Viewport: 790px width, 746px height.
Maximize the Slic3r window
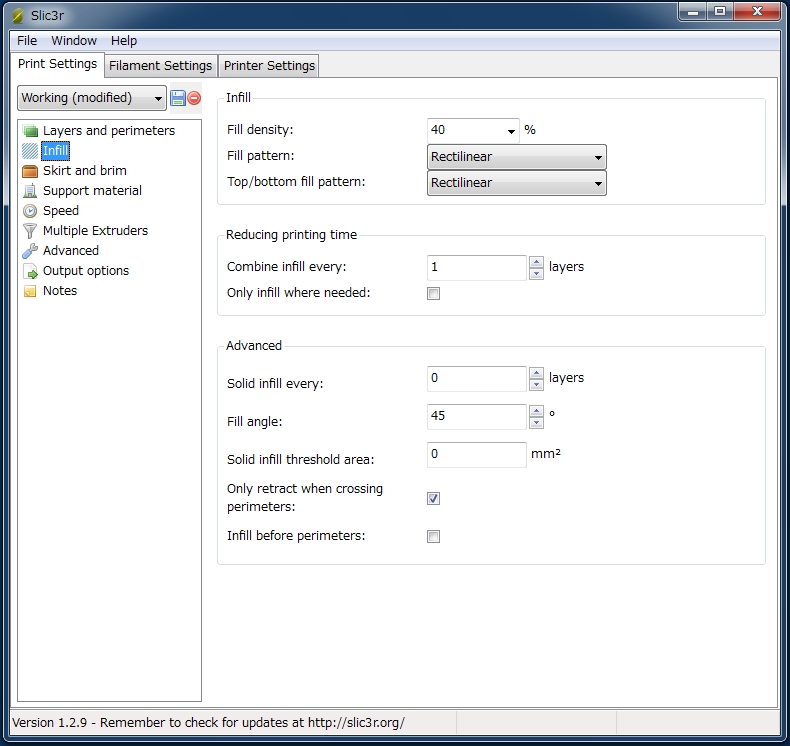coord(720,12)
